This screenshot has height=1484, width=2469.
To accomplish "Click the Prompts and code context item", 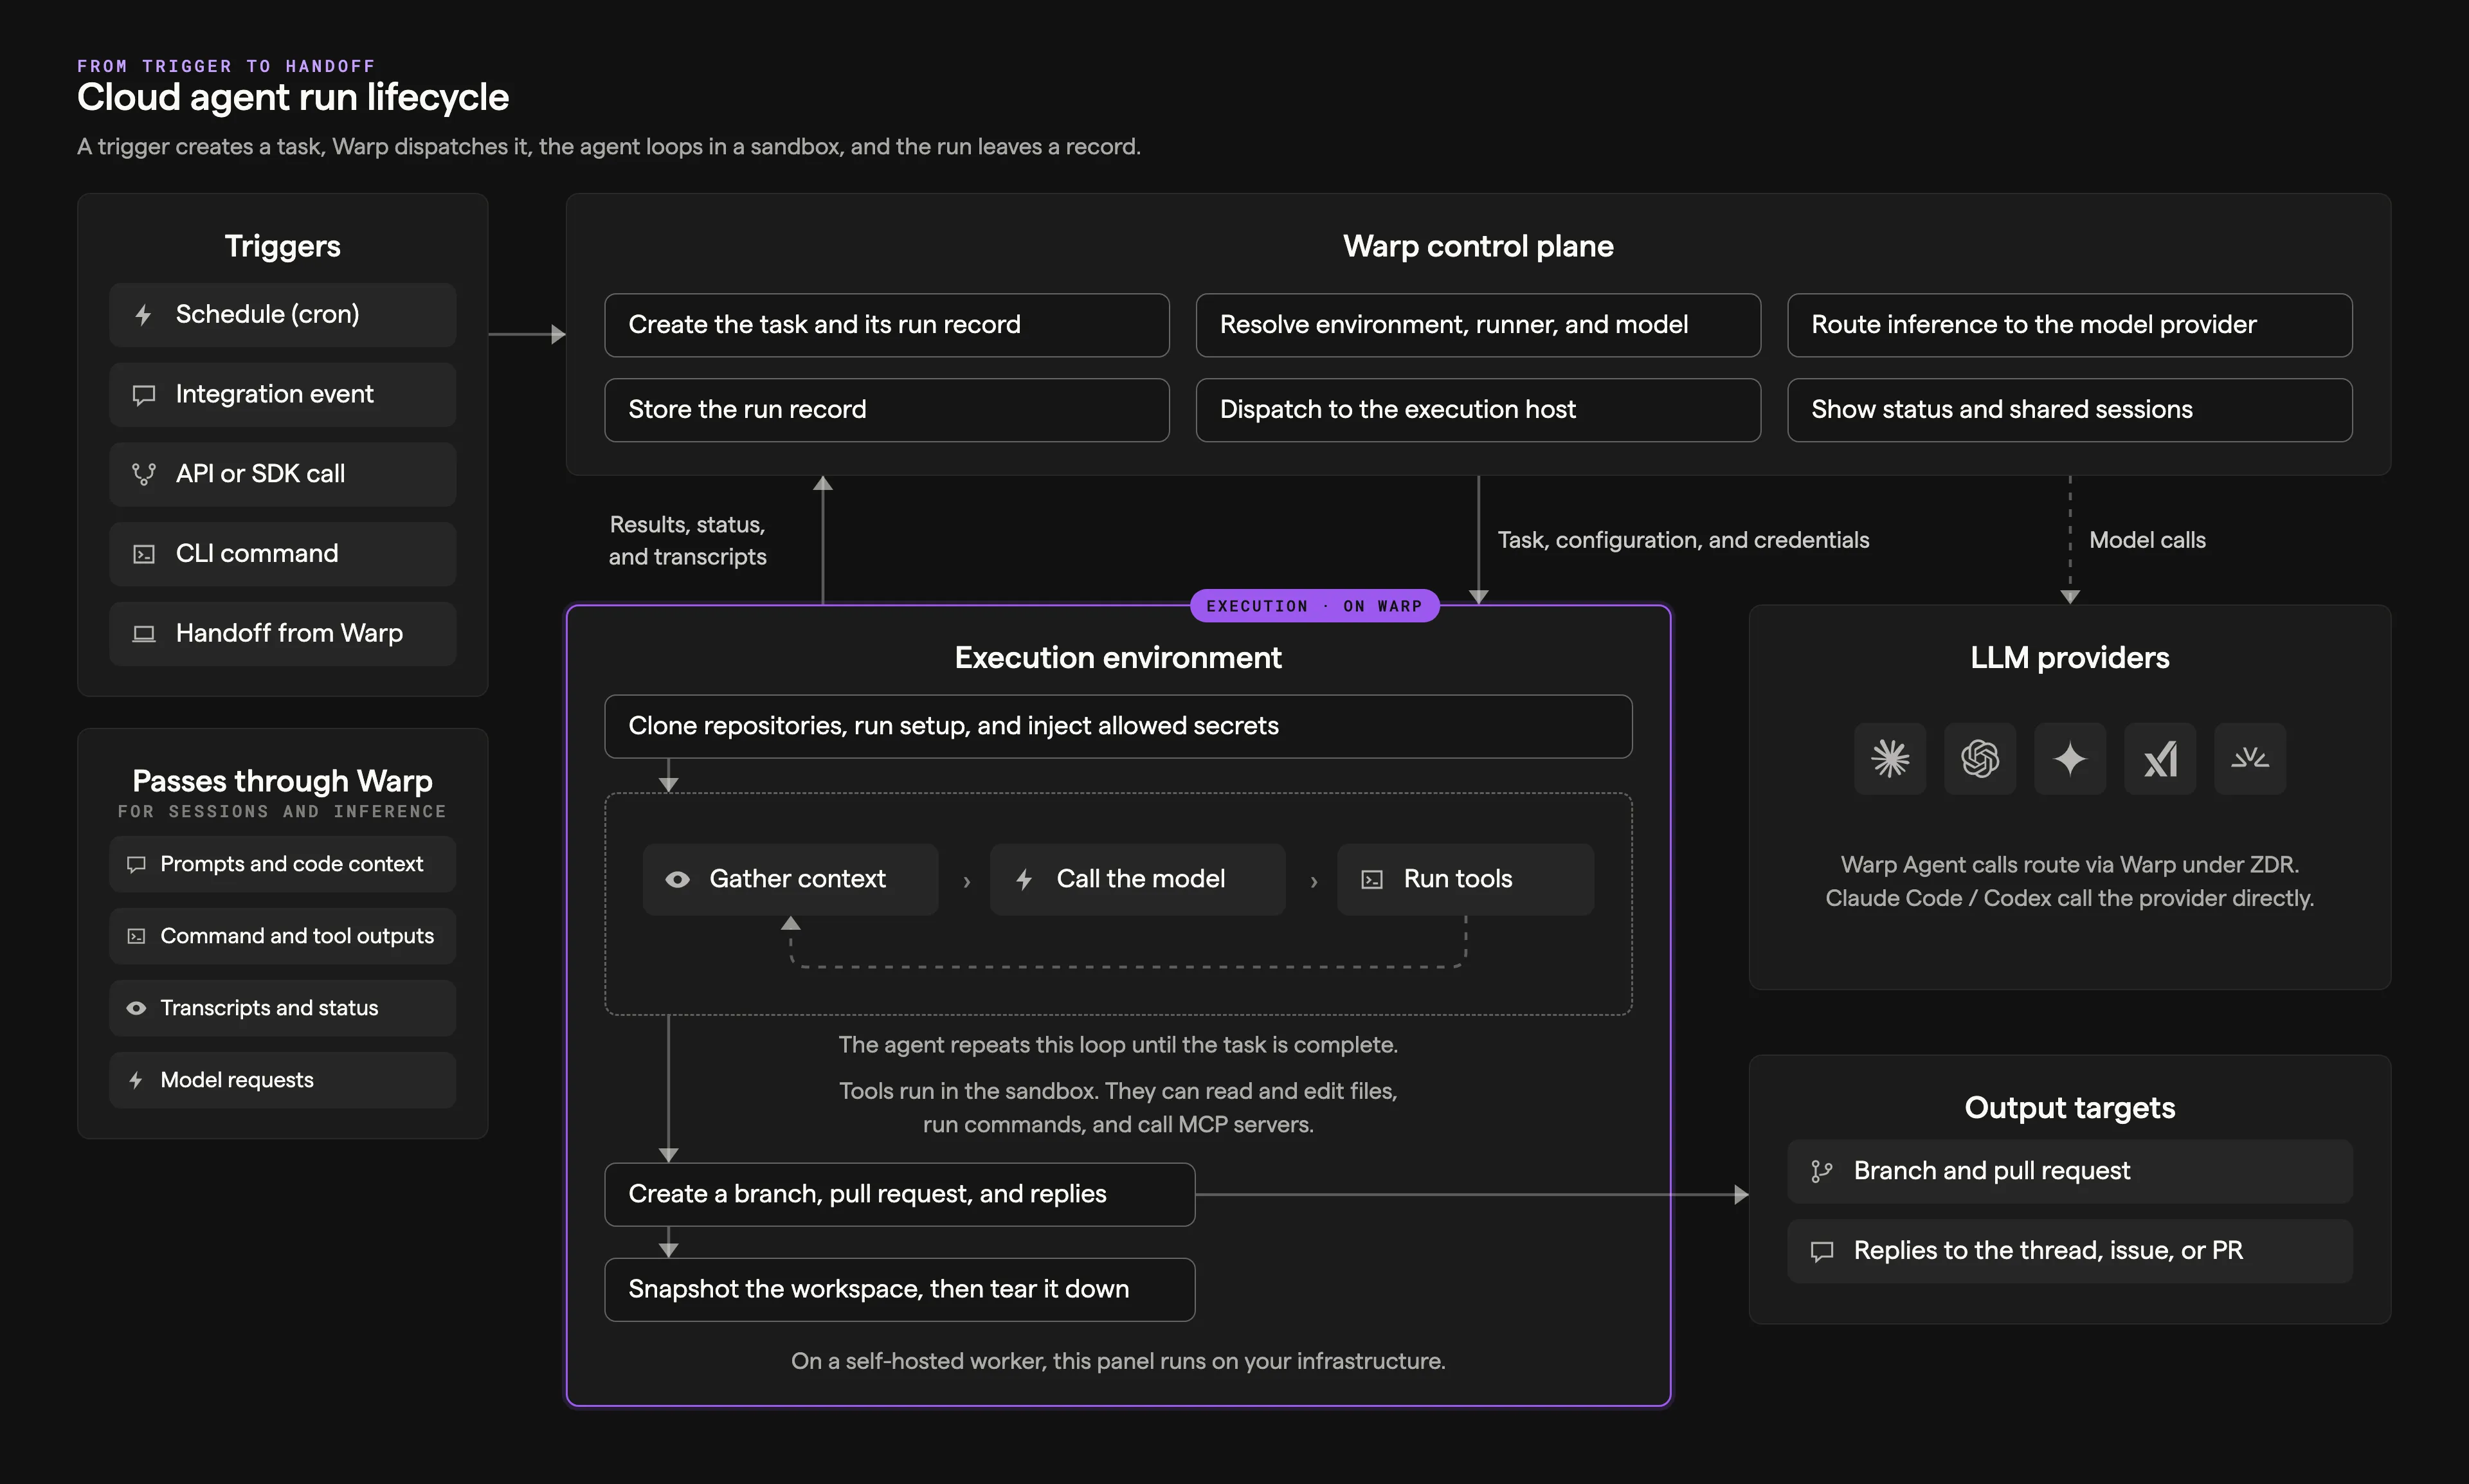I will click(283, 864).
